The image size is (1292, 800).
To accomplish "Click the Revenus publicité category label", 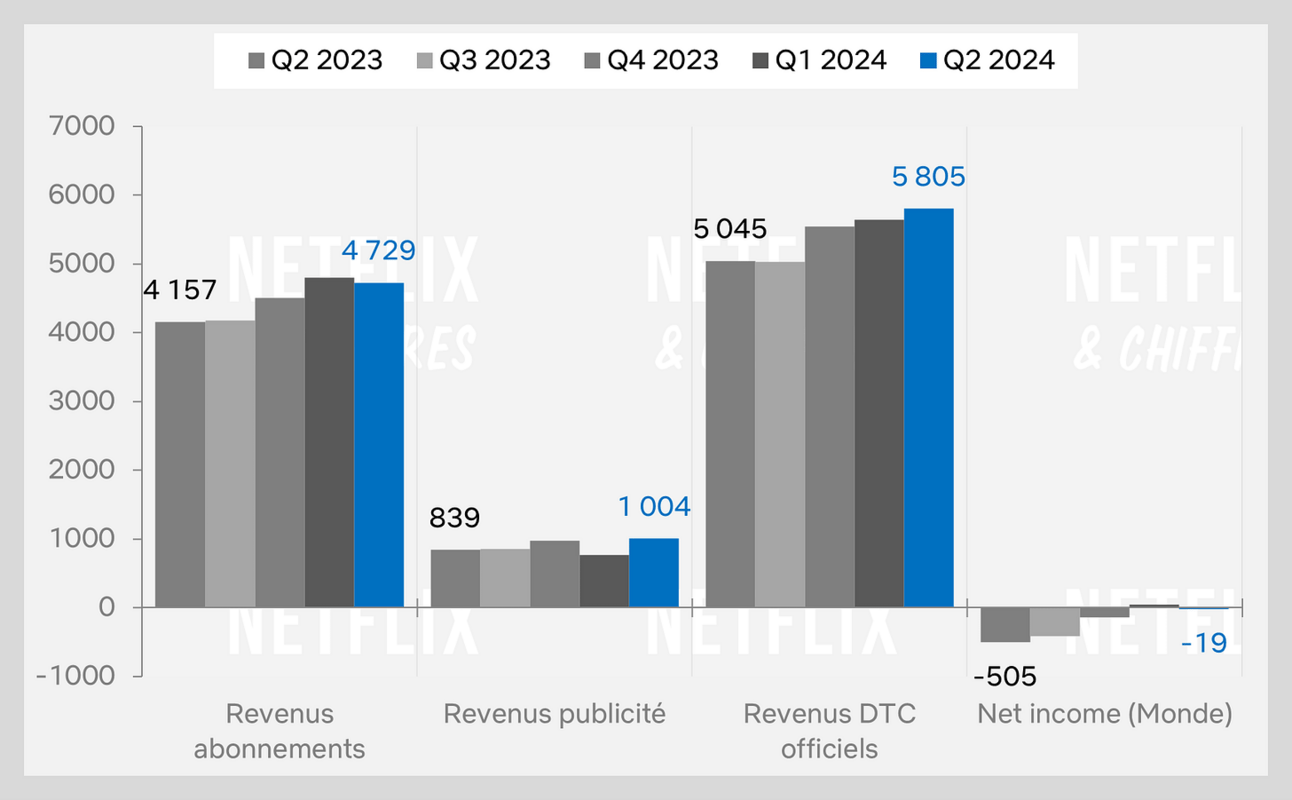I will (x=554, y=714).
